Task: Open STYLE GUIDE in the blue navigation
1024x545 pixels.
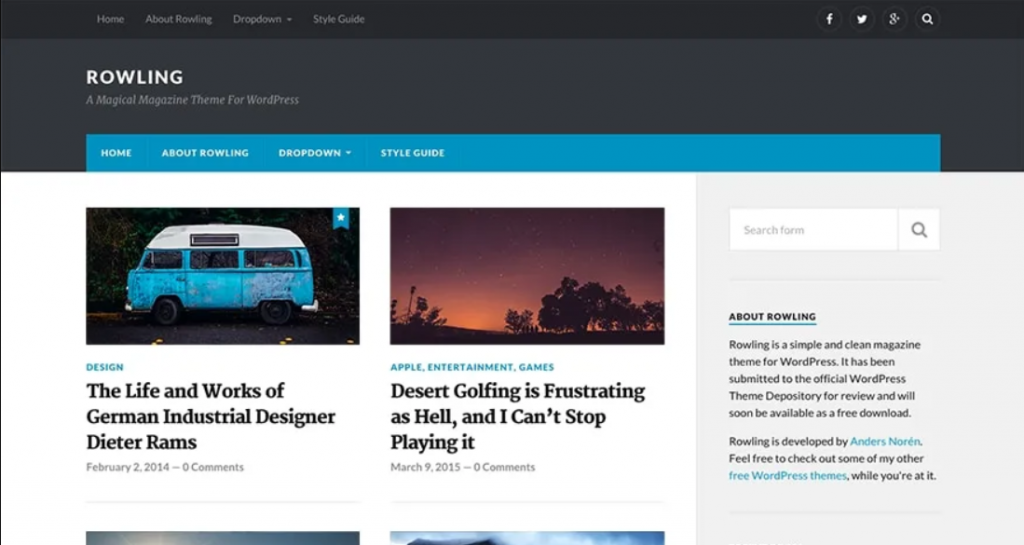Action: tap(412, 153)
